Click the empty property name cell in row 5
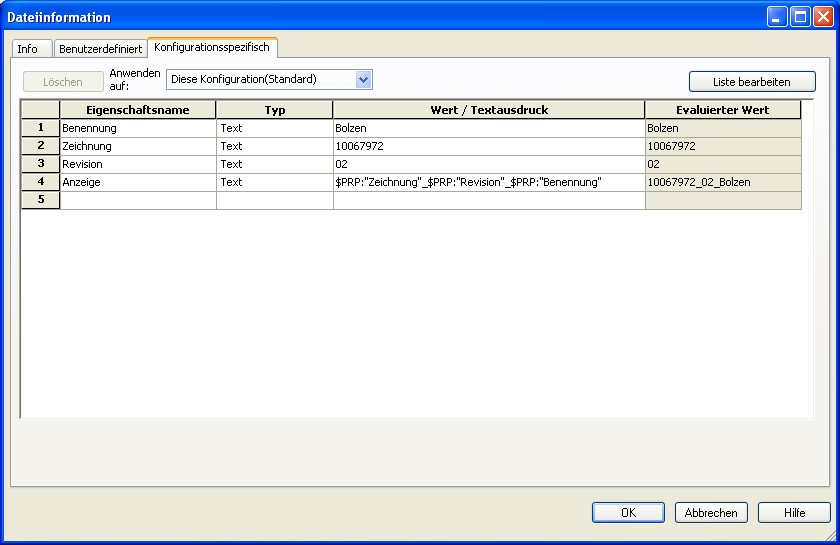The width and height of the screenshot is (840, 545). pos(138,200)
